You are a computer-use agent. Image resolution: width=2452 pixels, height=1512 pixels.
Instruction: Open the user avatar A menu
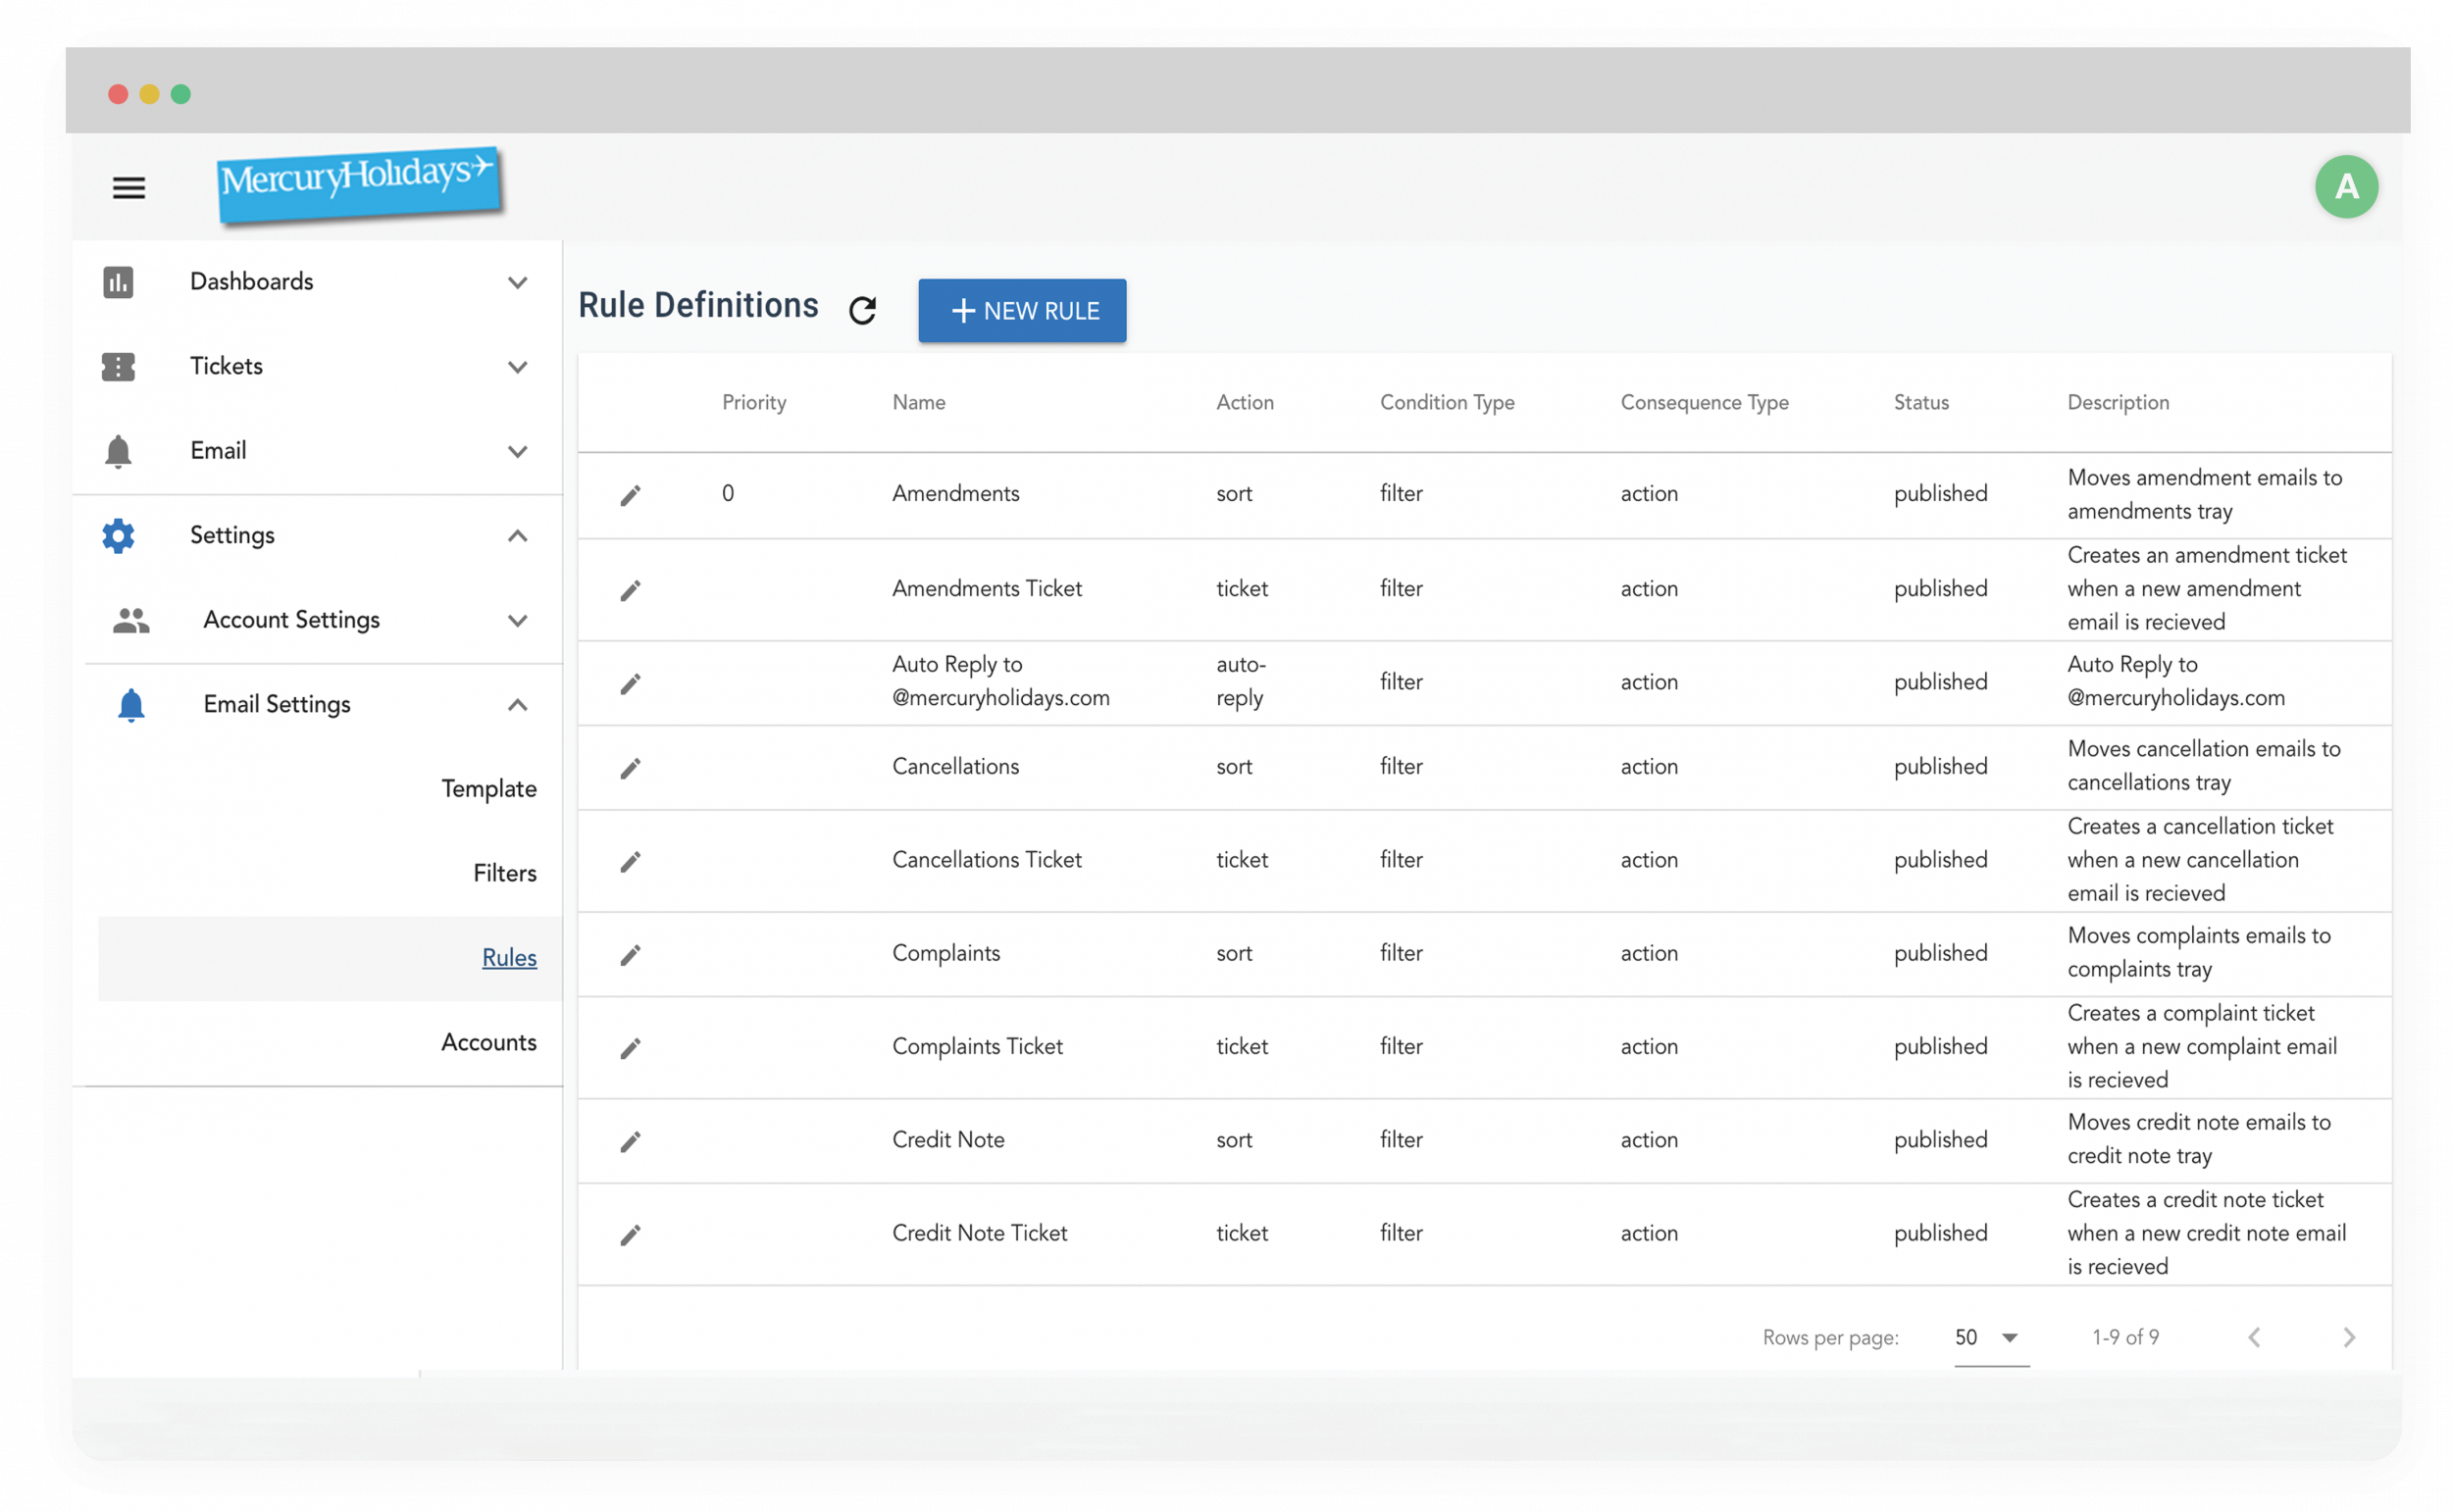pos(2345,187)
